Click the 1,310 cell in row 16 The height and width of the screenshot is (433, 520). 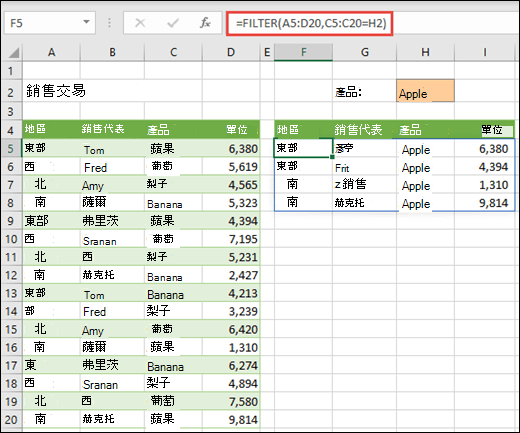point(231,347)
